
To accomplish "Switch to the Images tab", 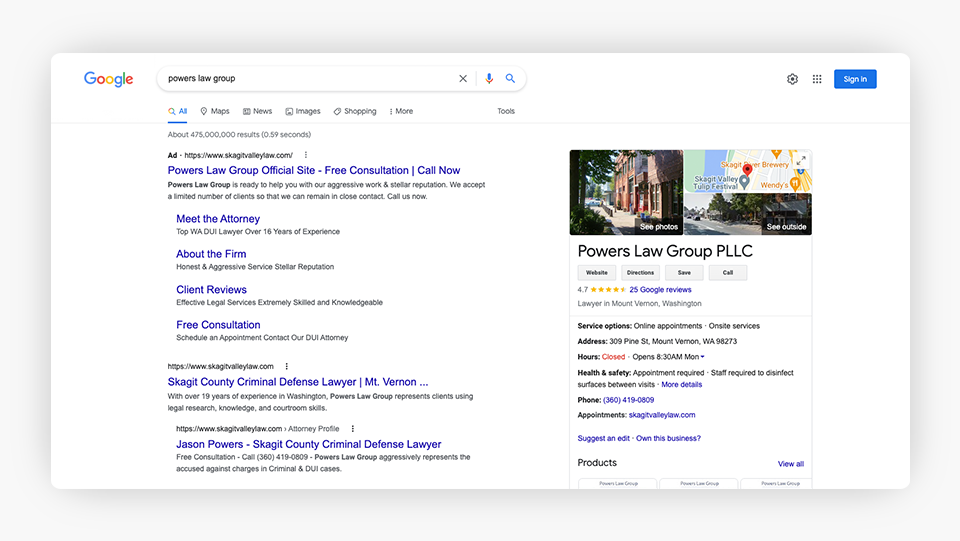I will point(303,111).
